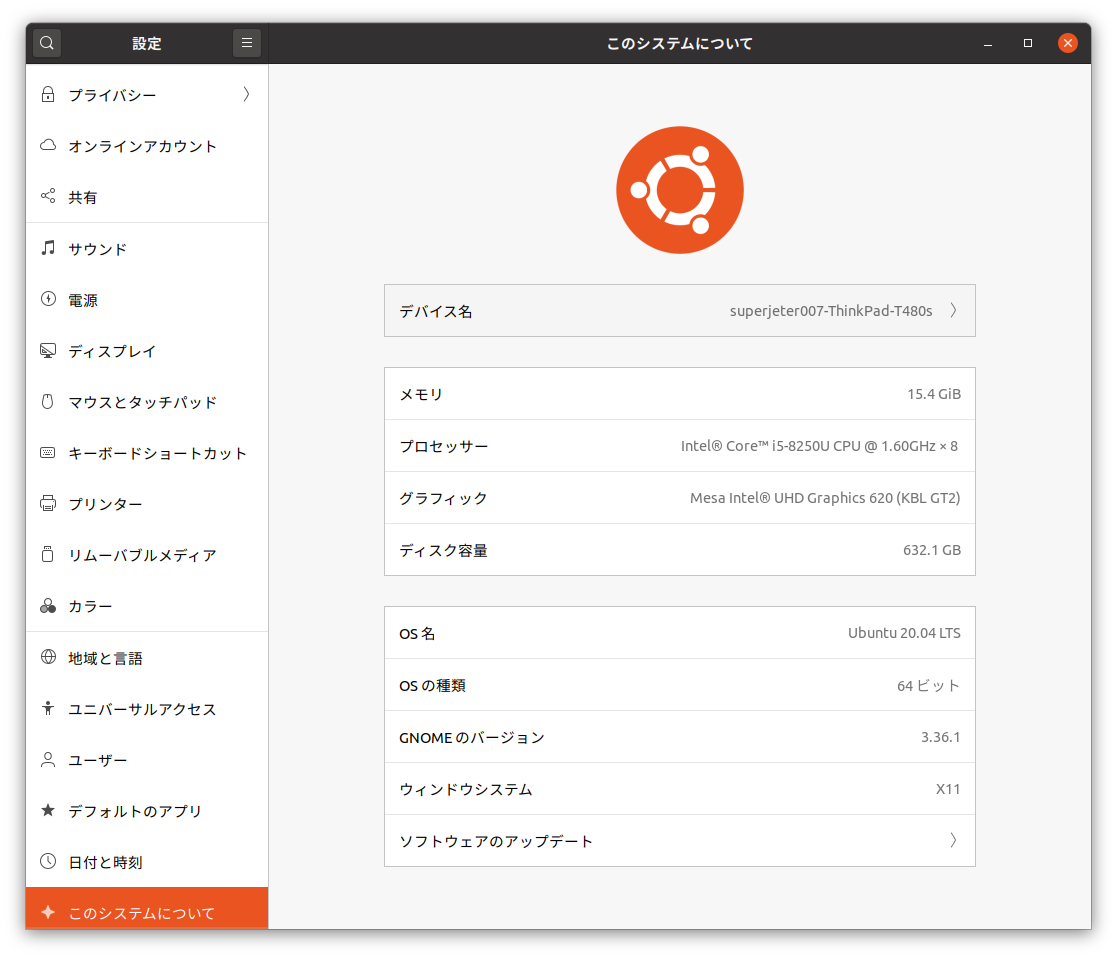
Task: Click the sparkle icon for このシステムについて
Action: tap(48, 912)
